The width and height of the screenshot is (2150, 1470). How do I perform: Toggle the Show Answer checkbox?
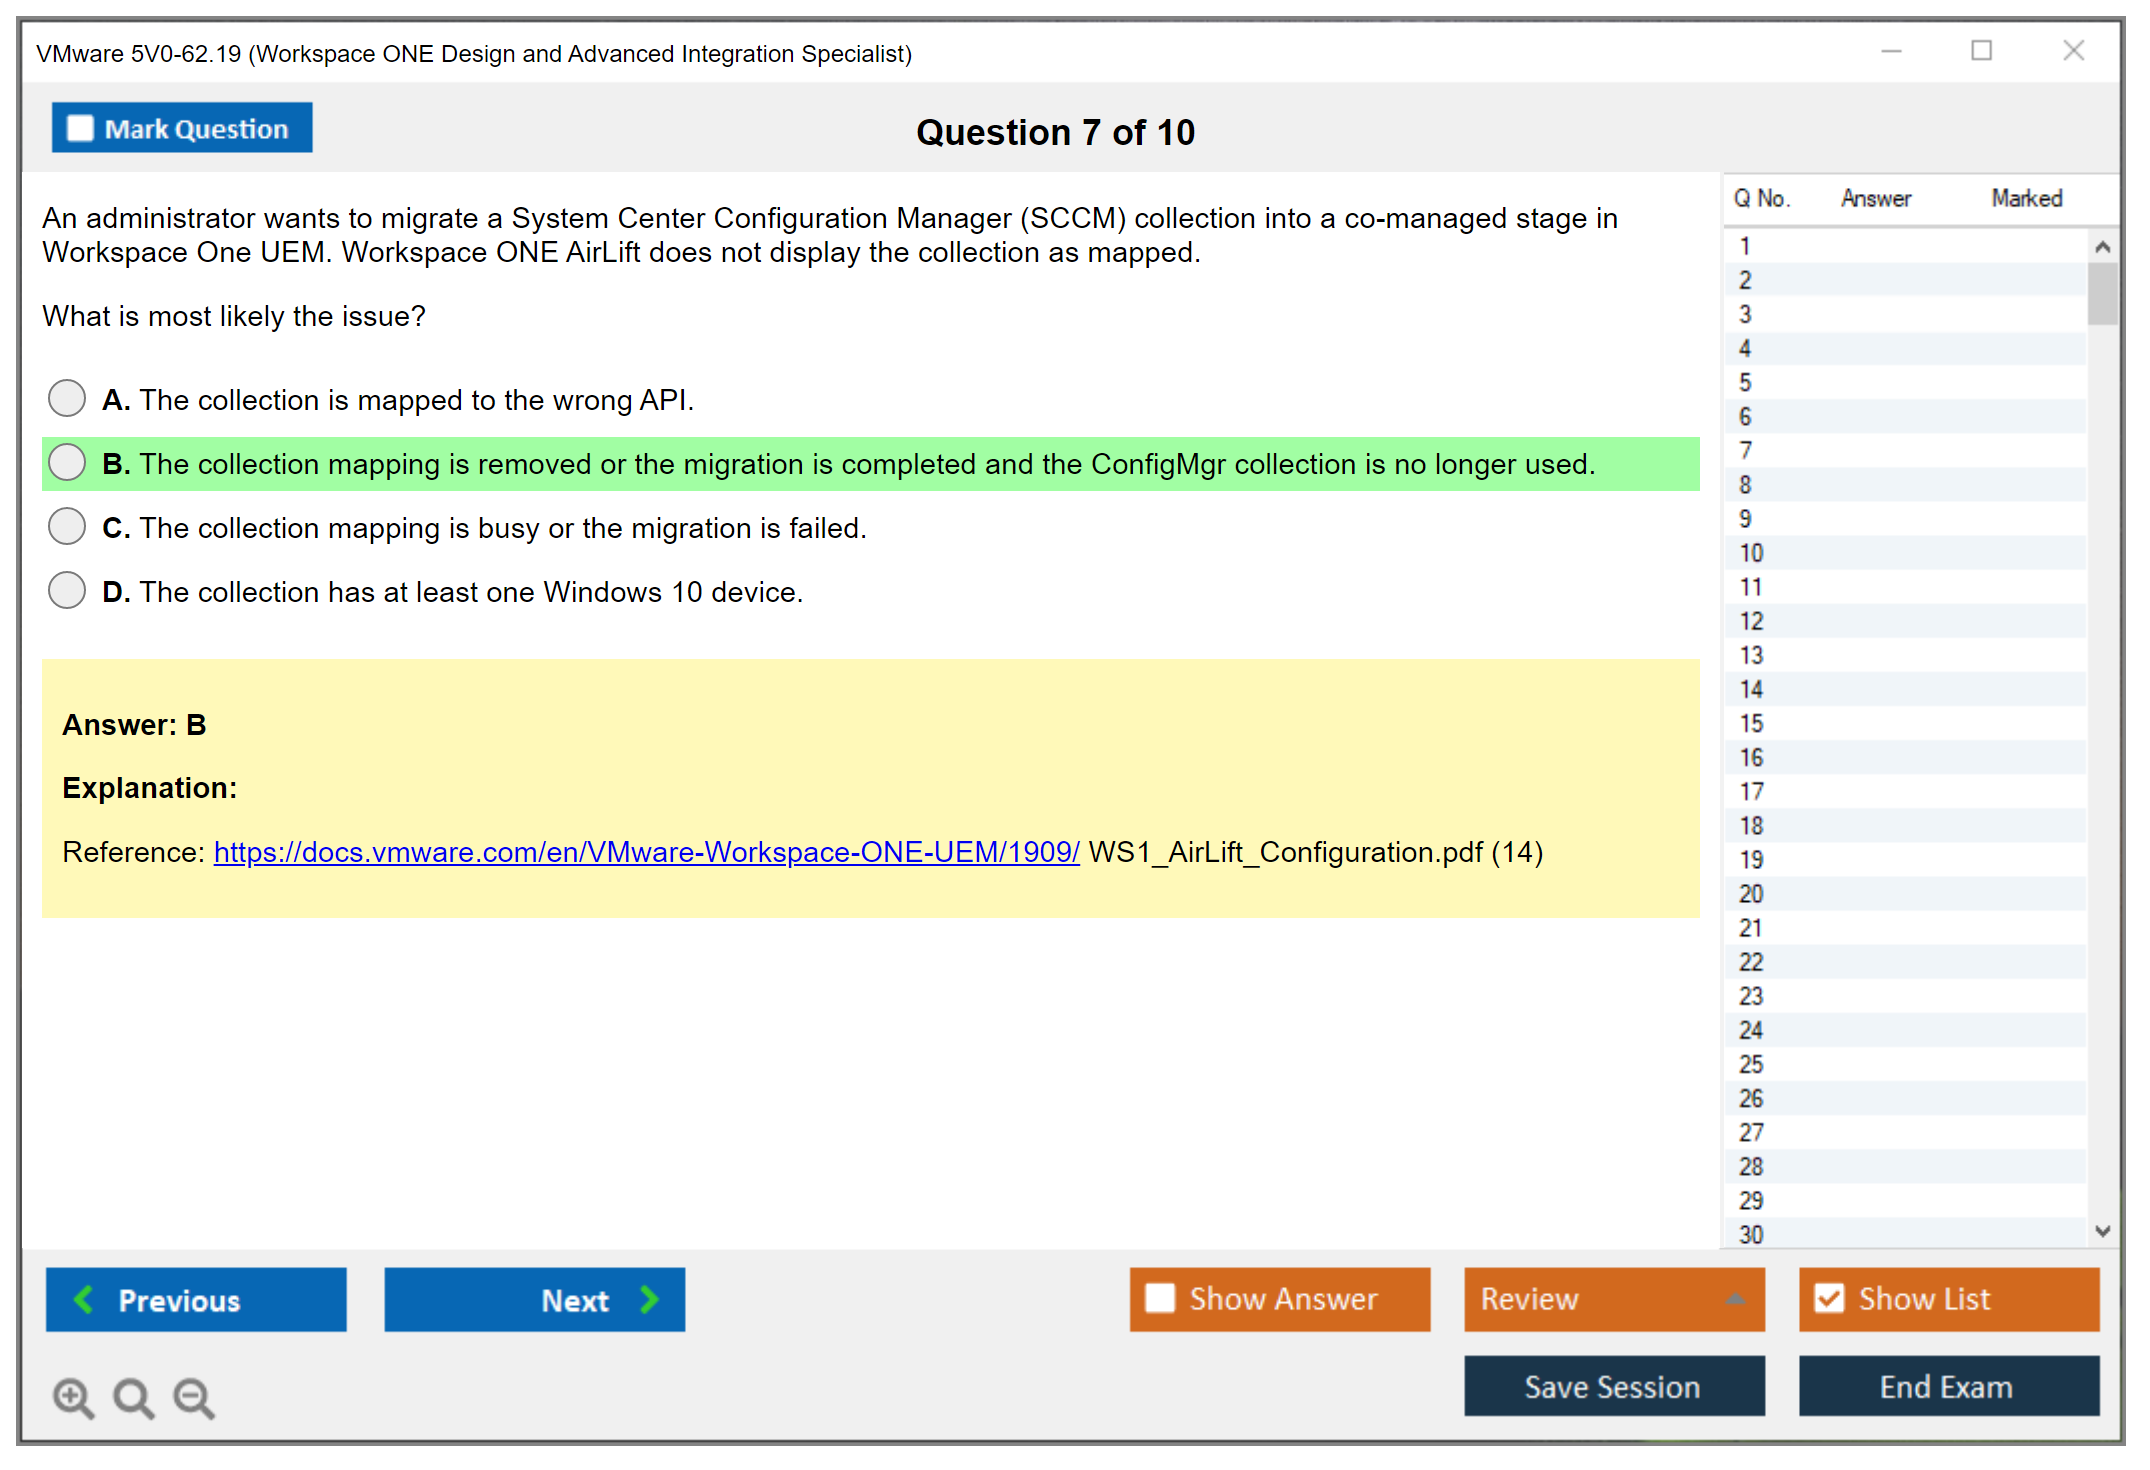[1160, 1298]
